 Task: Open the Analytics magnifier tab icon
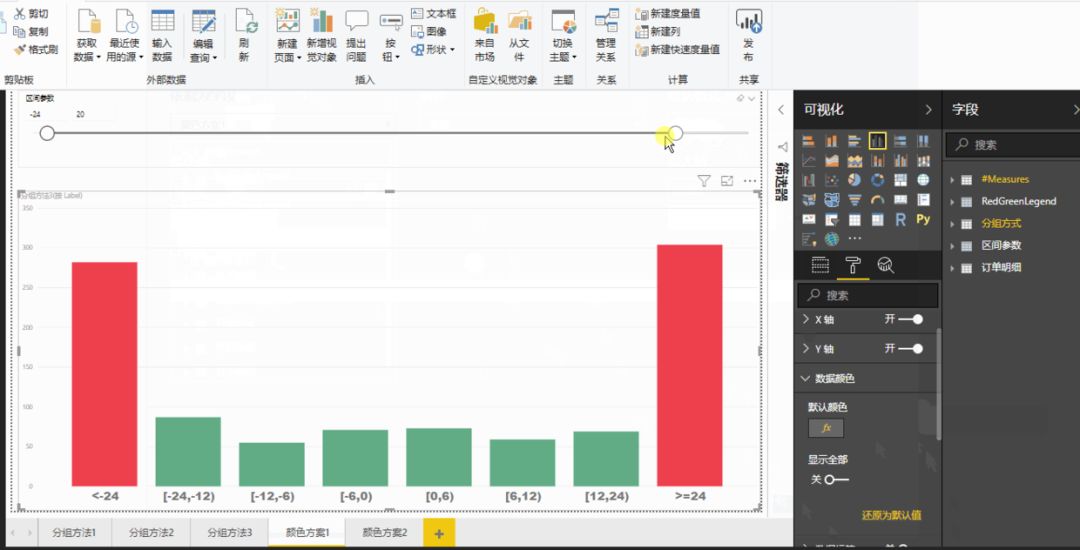pyautogui.click(x=886, y=265)
